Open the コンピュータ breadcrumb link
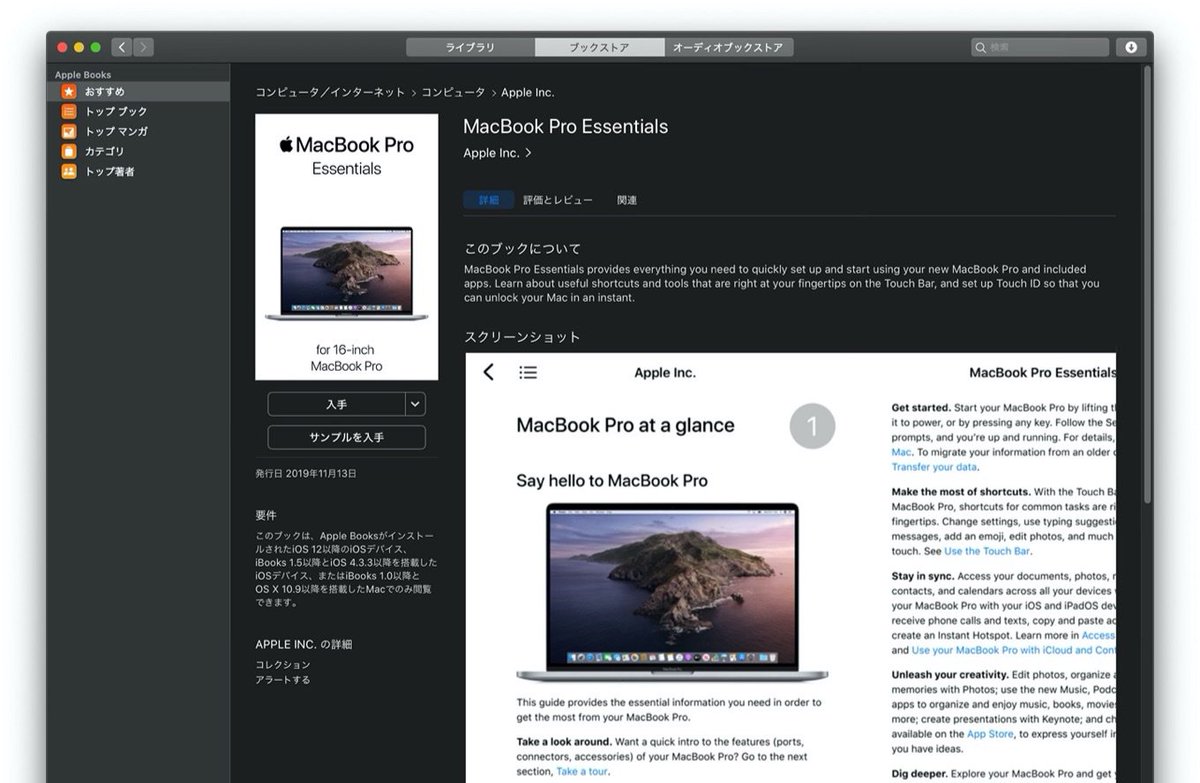This screenshot has width=1200, height=783. (453, 92)
